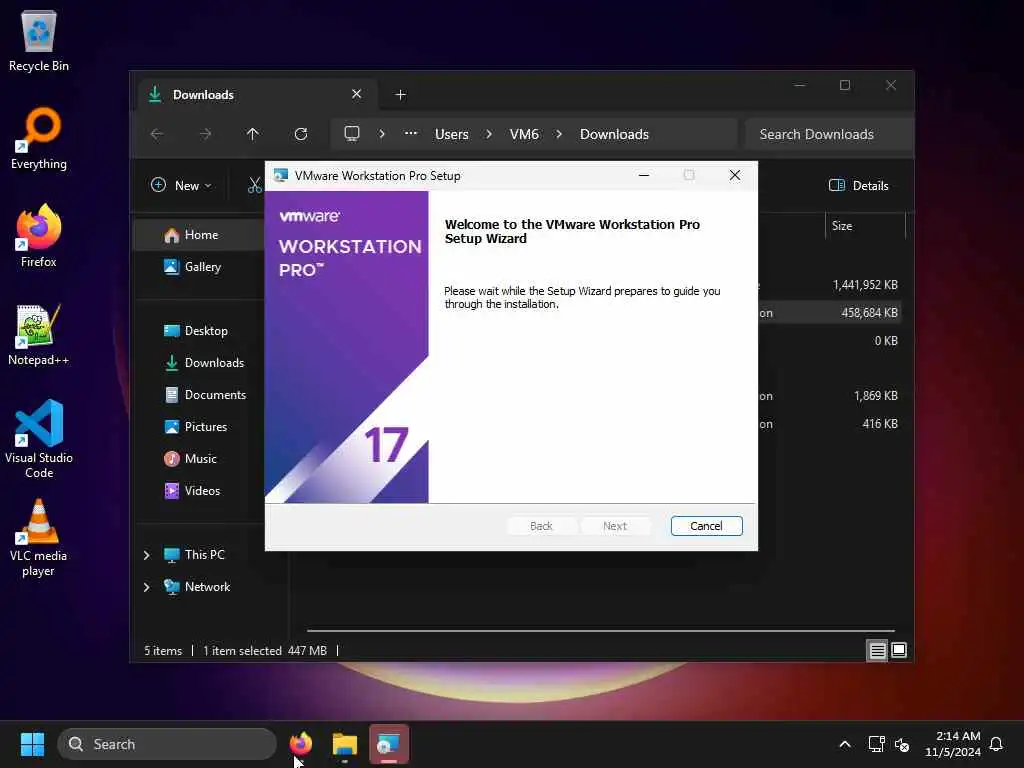Image resolution: width=1024 pixels, height=768 pixels.
Task: Click the Cut scissors icon in Explorer toolbar
Action: point(255,185)
